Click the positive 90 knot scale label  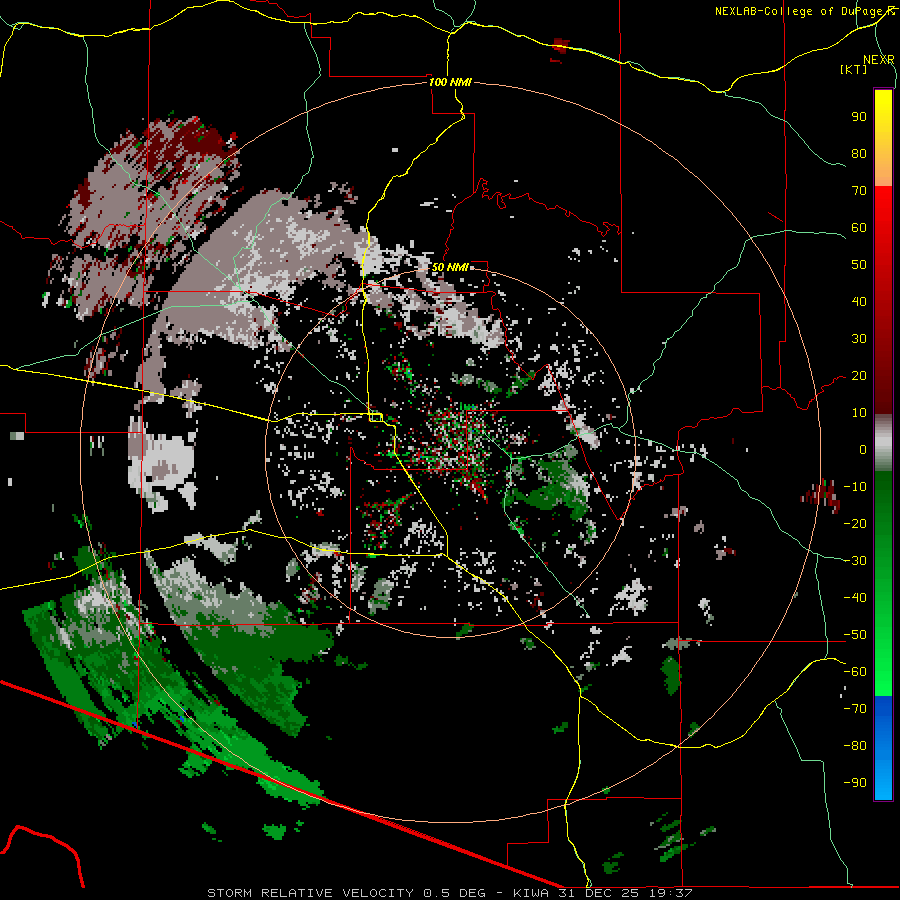coord(859,117)
